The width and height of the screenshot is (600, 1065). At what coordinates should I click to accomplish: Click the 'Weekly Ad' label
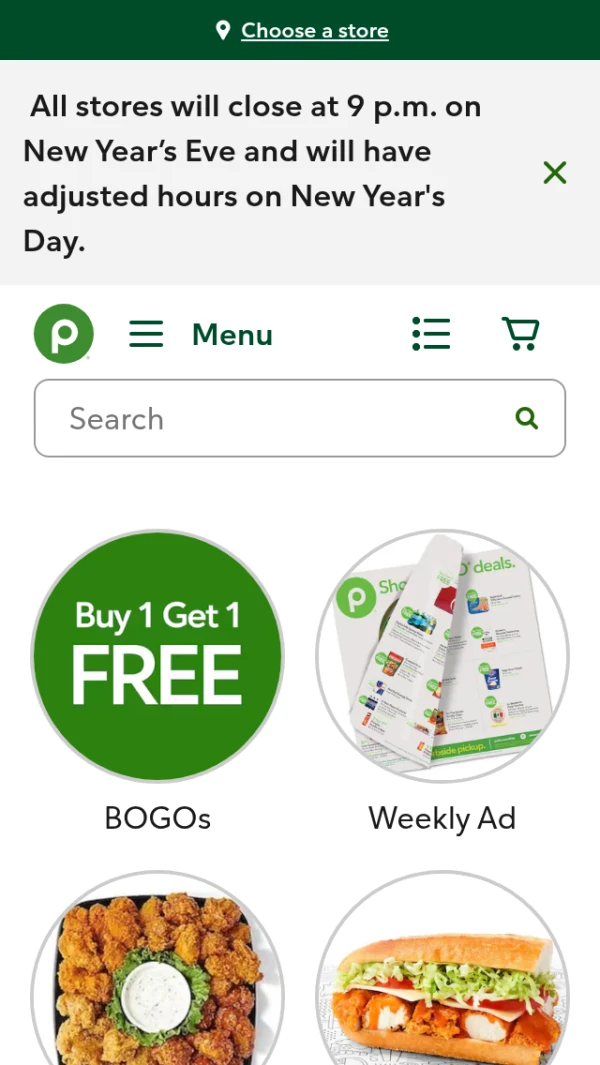pos(442,818)
